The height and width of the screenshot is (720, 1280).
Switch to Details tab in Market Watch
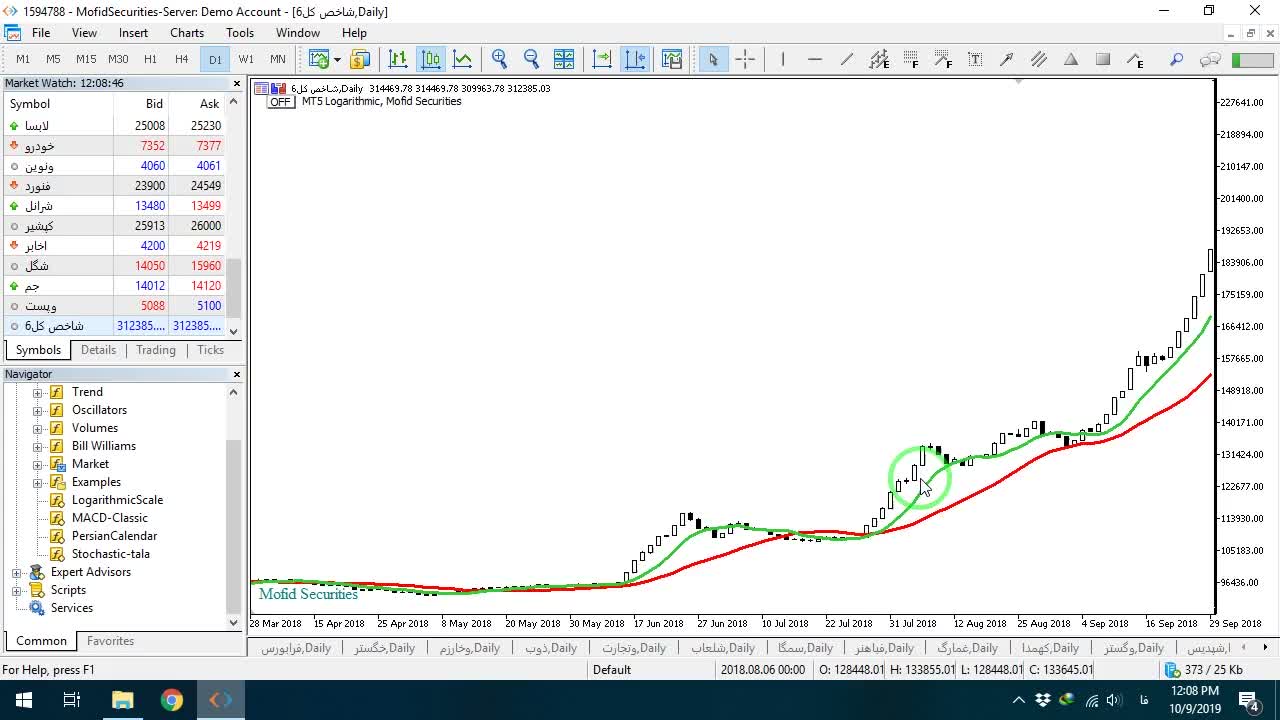pyautogui.click(x=98, y=350)
